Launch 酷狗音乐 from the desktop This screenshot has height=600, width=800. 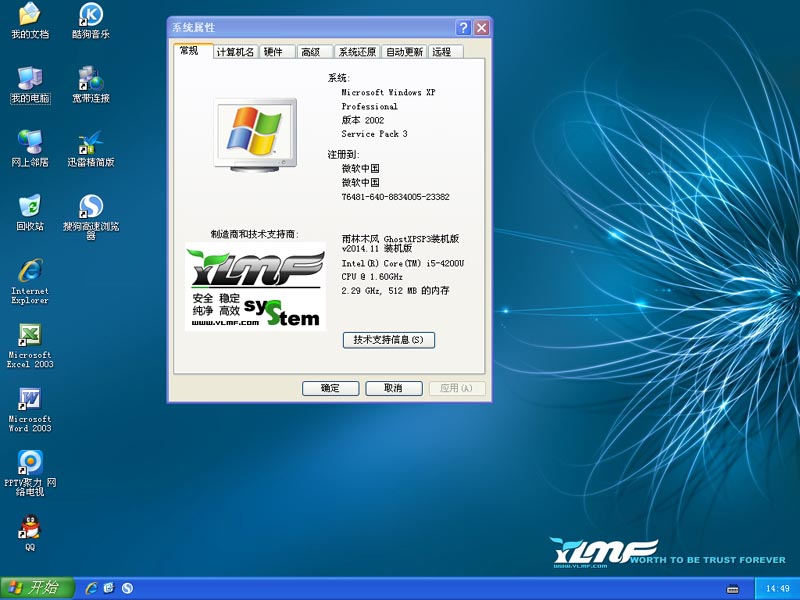tap(91, 21)
